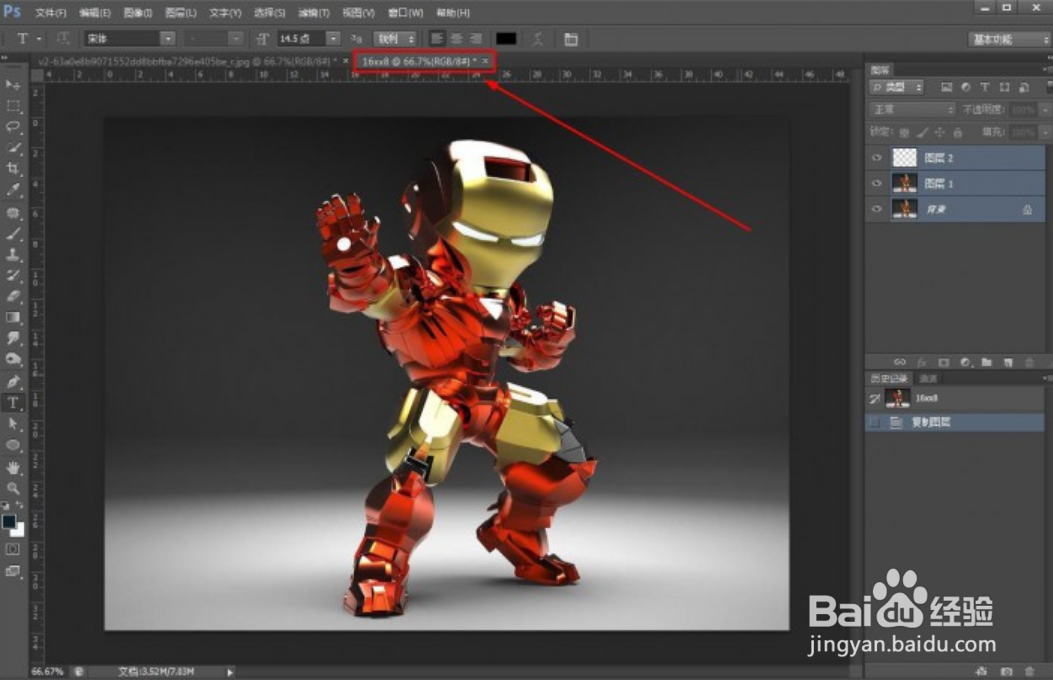Select the Eraser tool
Viewport: 1053px width, 680px height.
[13, 296]
